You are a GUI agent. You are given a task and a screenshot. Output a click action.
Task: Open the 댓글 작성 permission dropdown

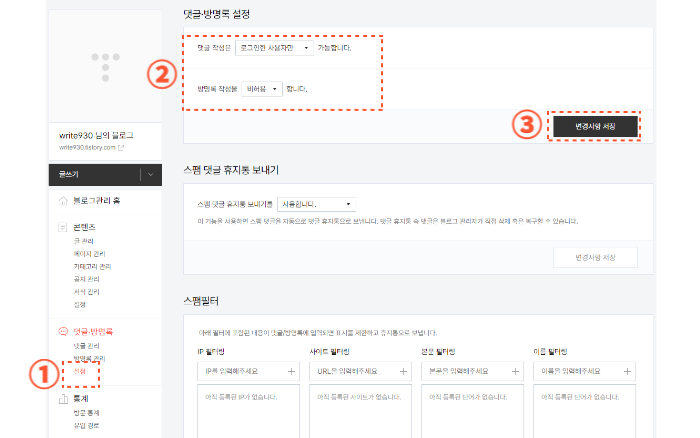pyautogui.click(x=274, y=48)
